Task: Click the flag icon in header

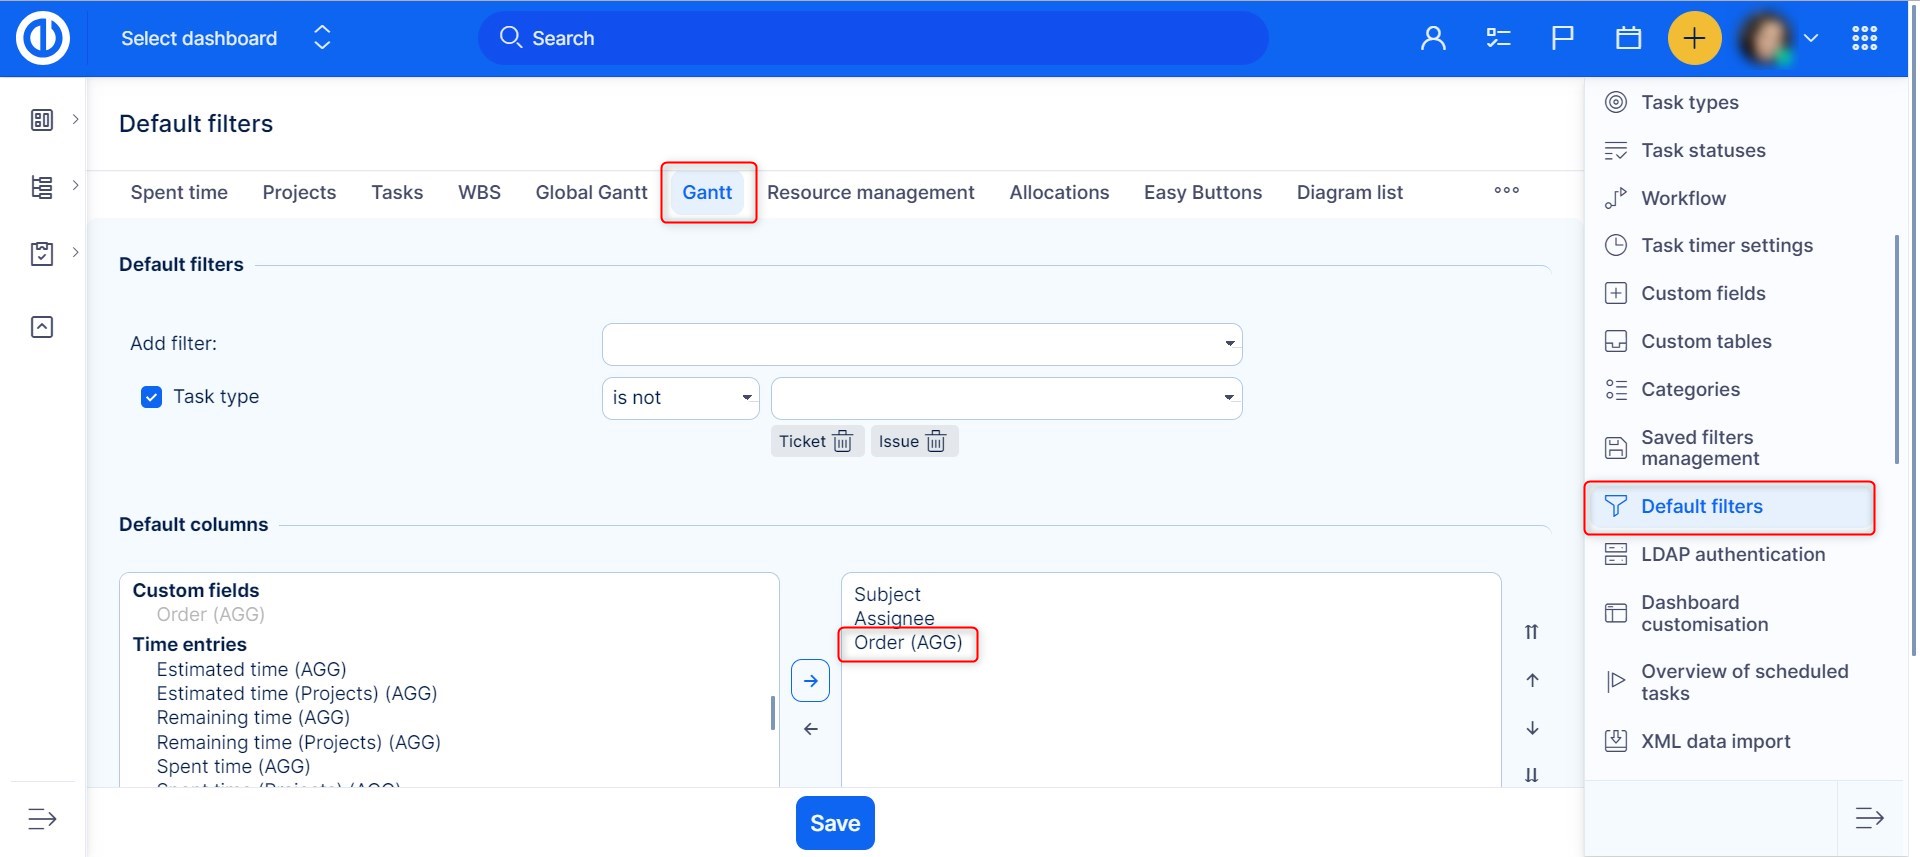Action: [1562, 39]
